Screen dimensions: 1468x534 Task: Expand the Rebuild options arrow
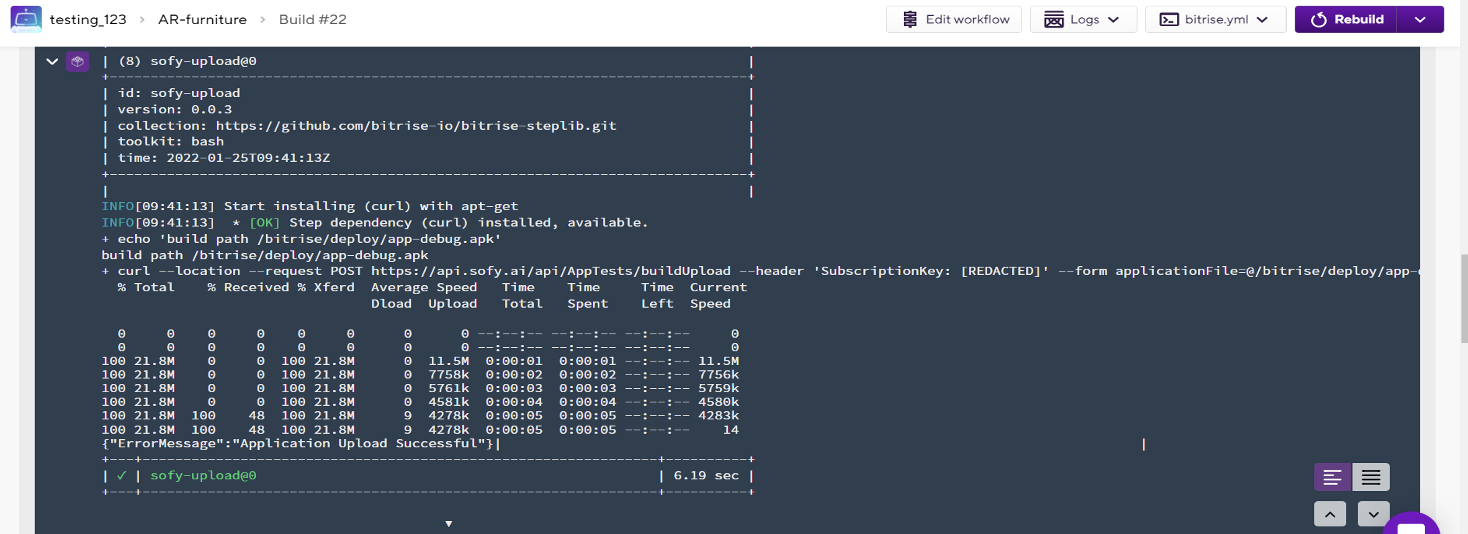[1421, 19]
